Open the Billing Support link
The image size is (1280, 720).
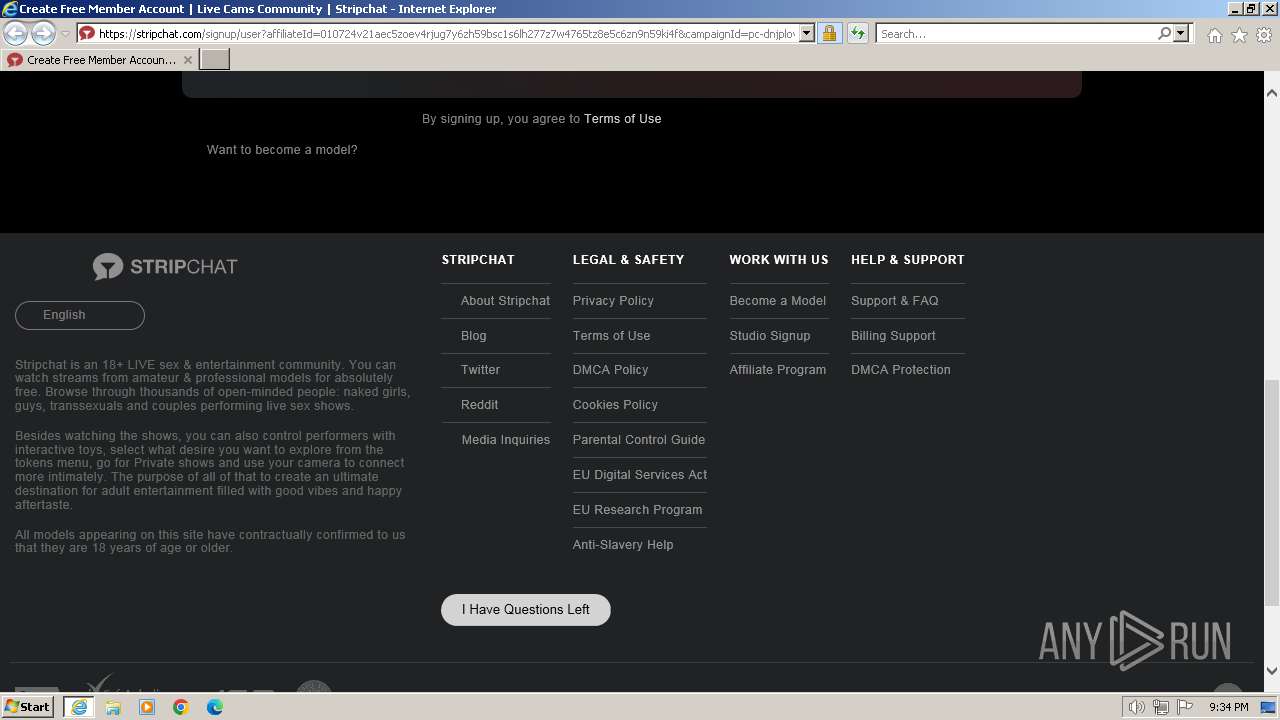[x=893, y=336]
